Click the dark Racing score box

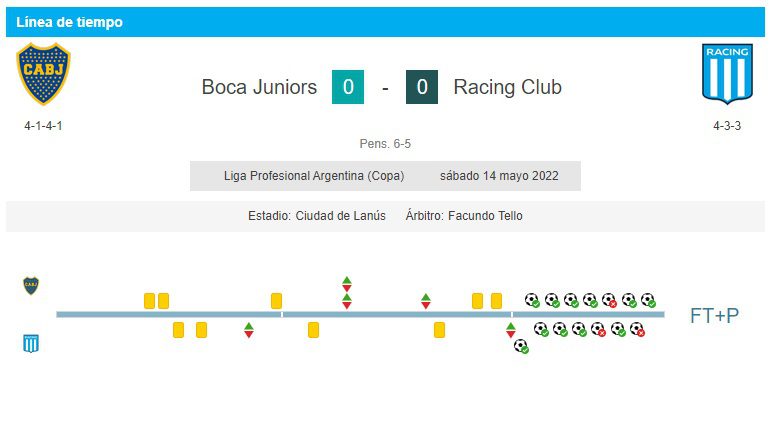point(422,87)
